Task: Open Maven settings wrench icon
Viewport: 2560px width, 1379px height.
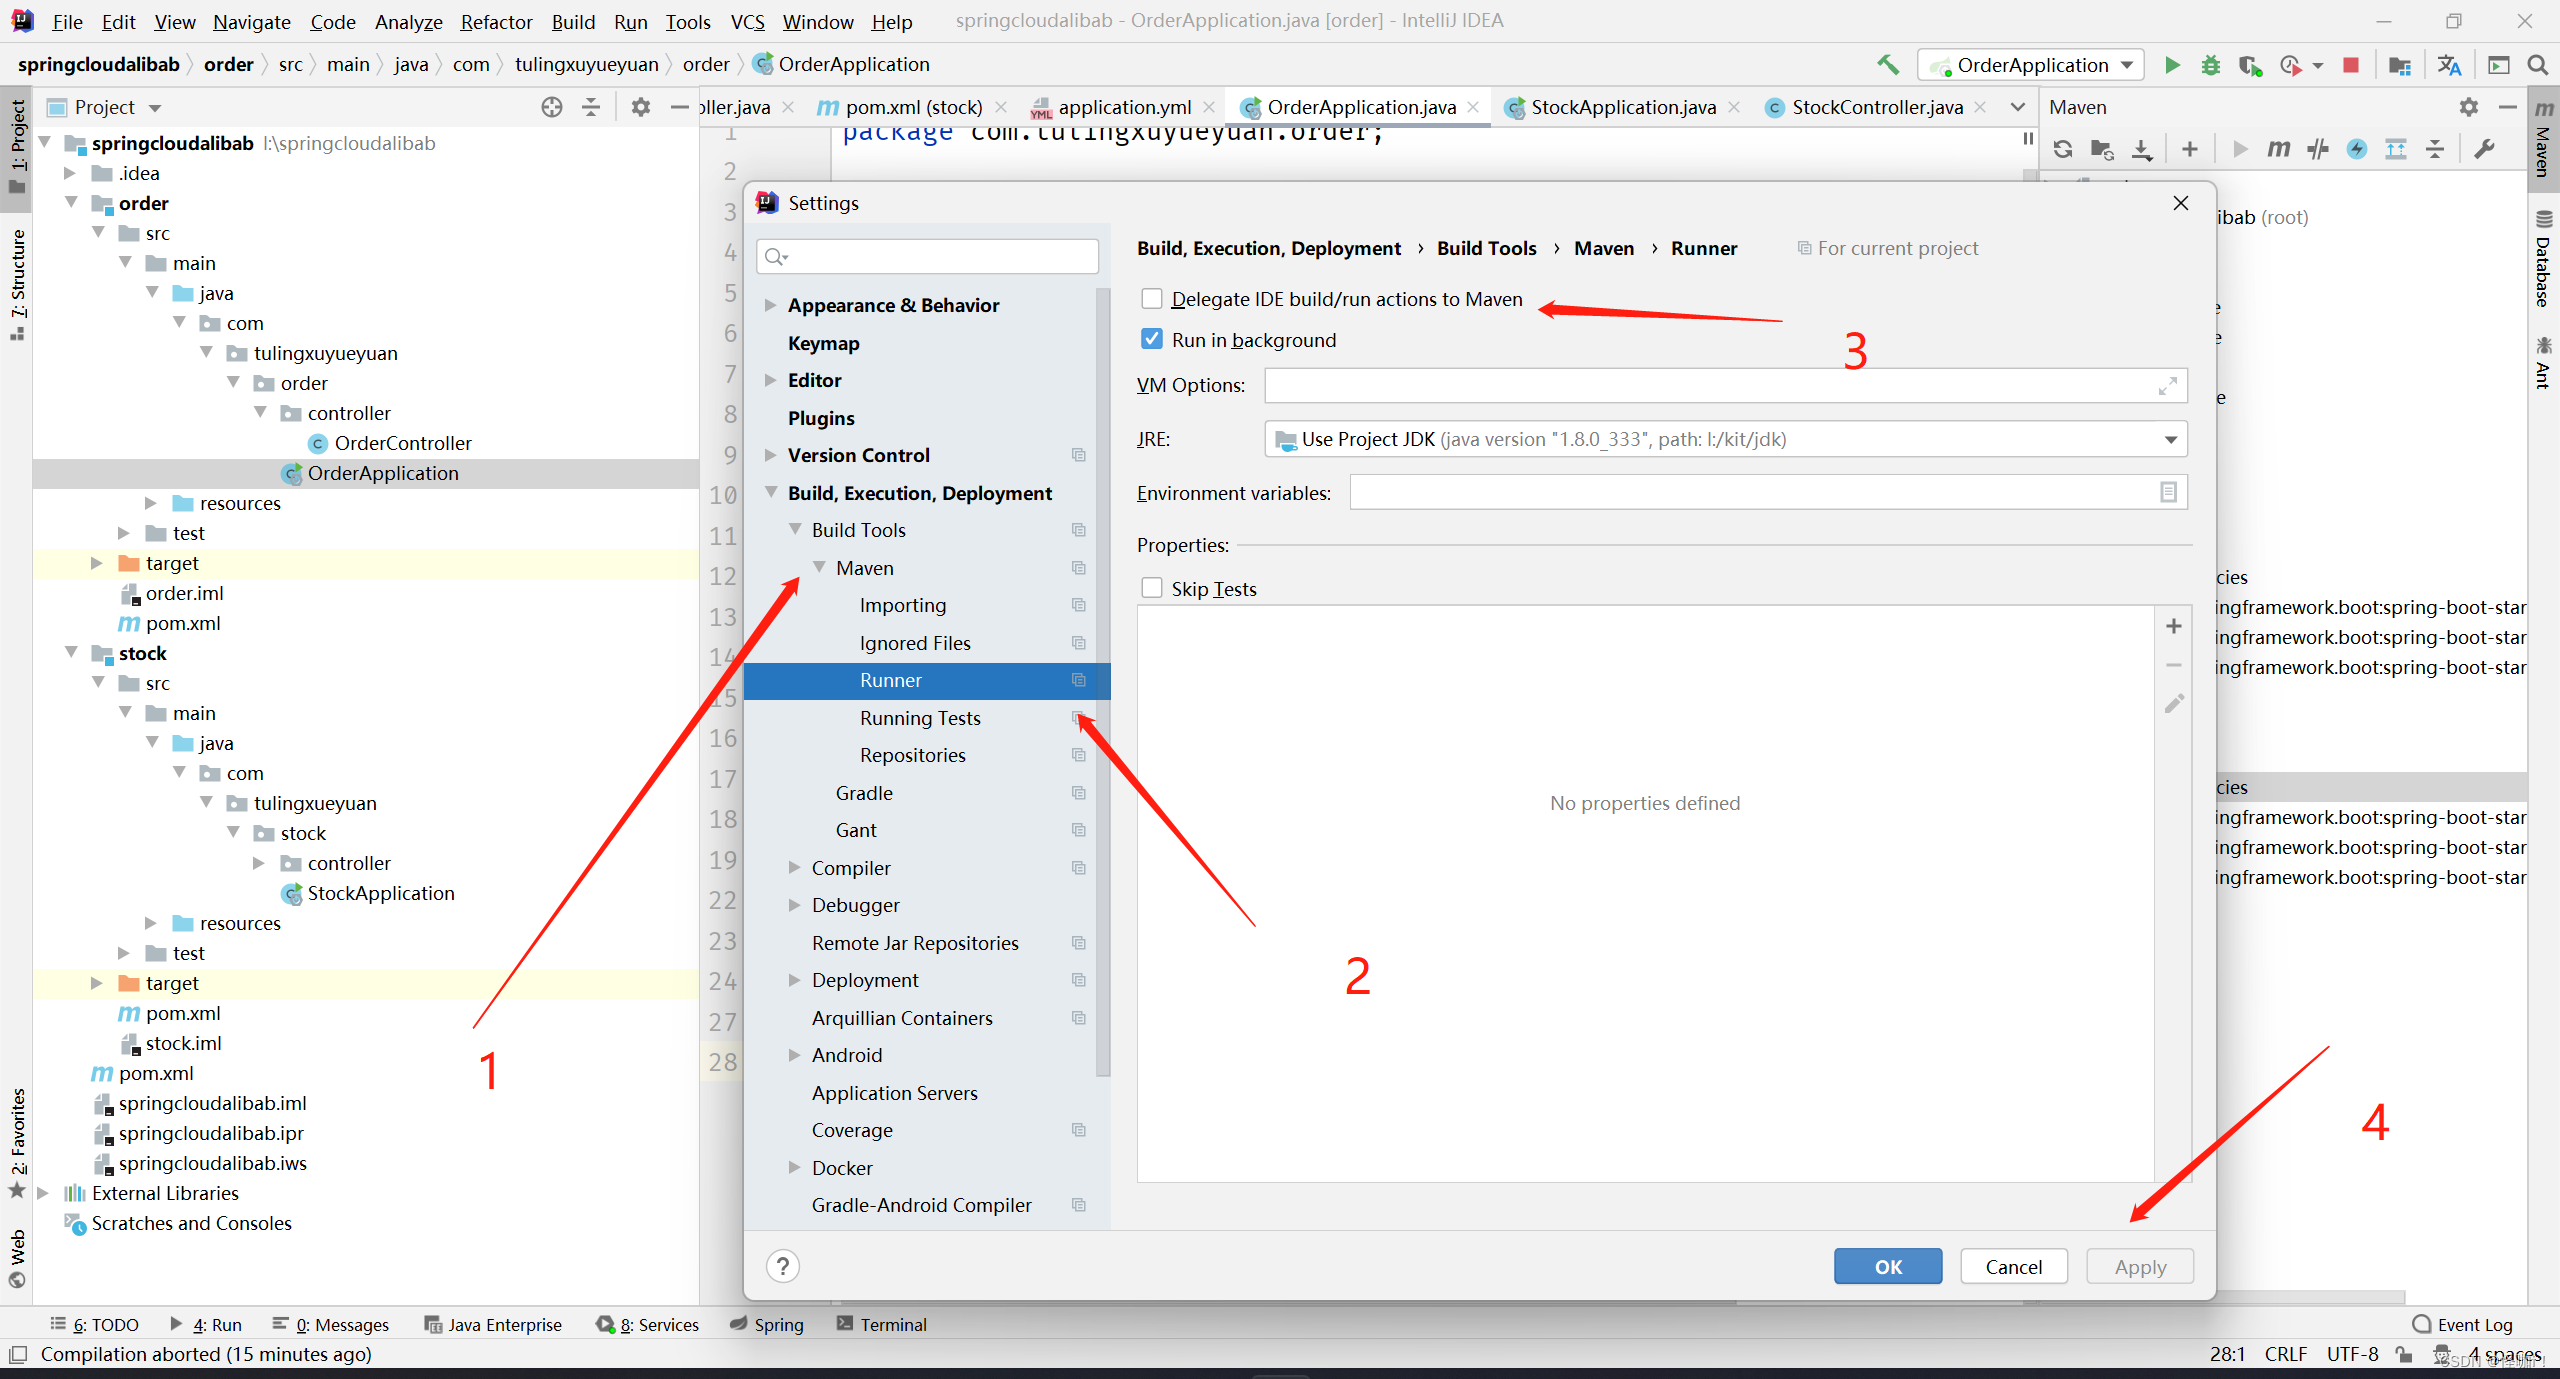Action: click(2484, 149)
